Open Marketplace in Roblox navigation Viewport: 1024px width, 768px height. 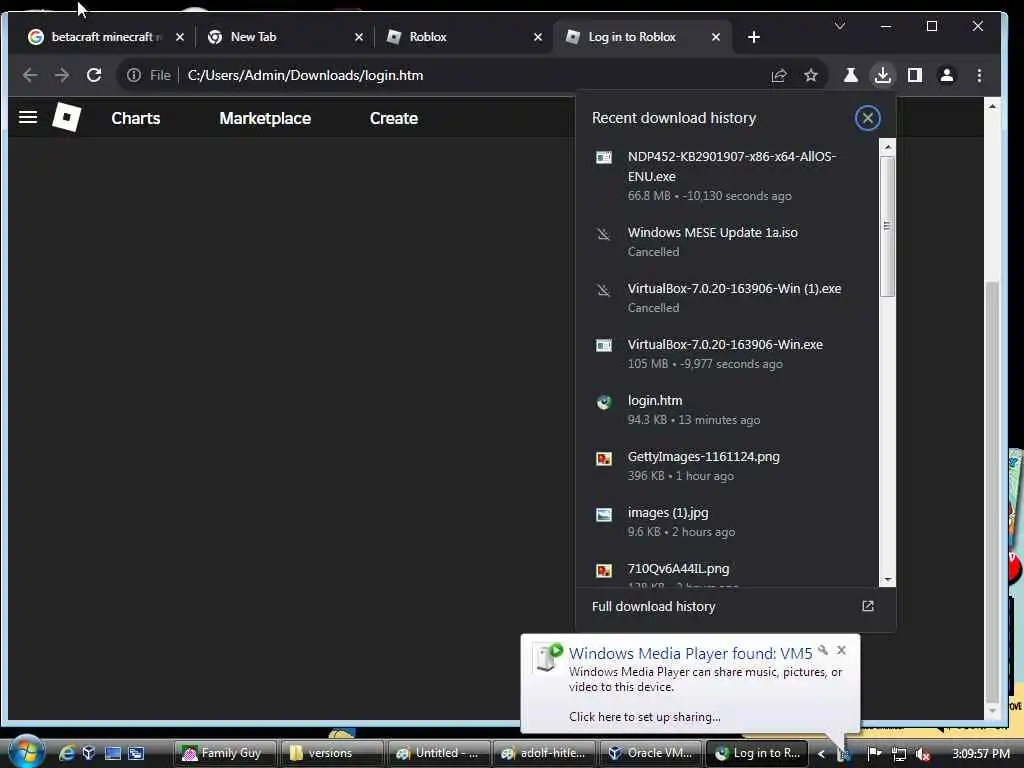pyautogui.click(x=264, y=118)
